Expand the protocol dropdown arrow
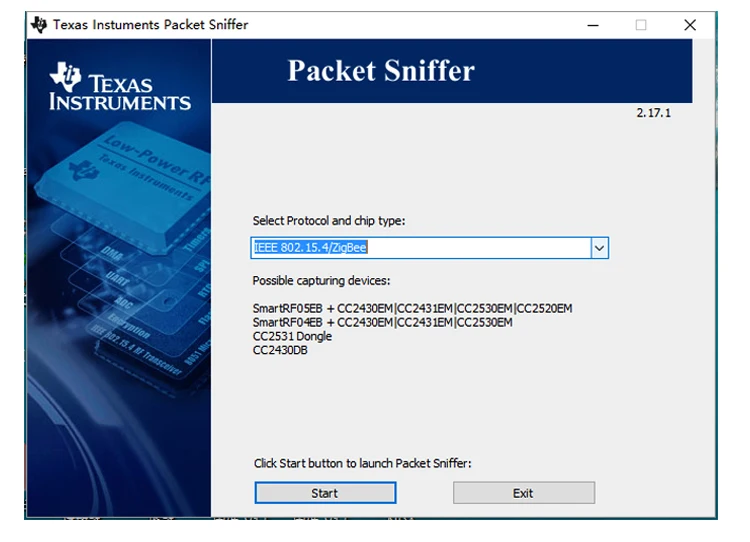 coord(599,248)
